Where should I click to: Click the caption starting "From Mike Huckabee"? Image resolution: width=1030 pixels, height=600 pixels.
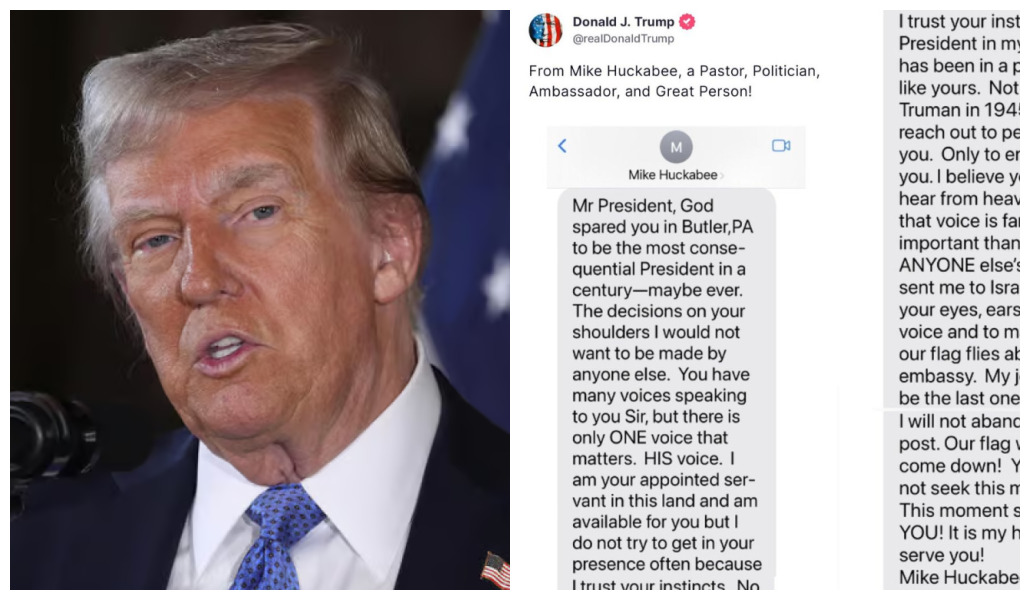tap(674, 81)
